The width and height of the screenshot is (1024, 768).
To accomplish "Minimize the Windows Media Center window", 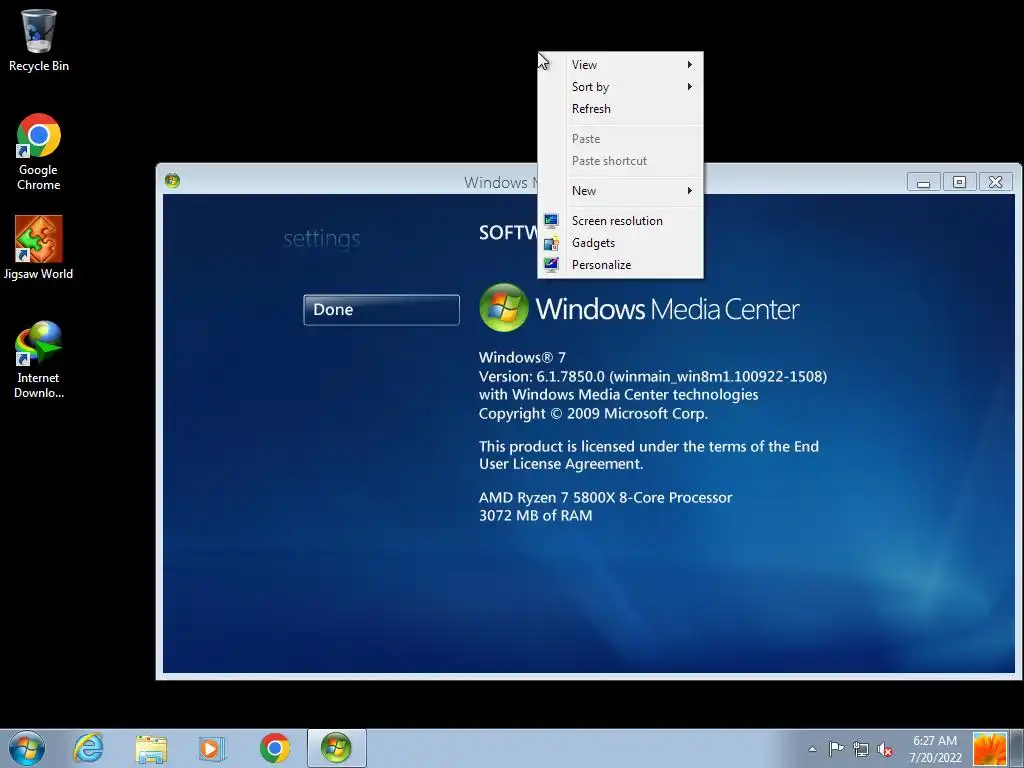I will click(x=923, y=182).
